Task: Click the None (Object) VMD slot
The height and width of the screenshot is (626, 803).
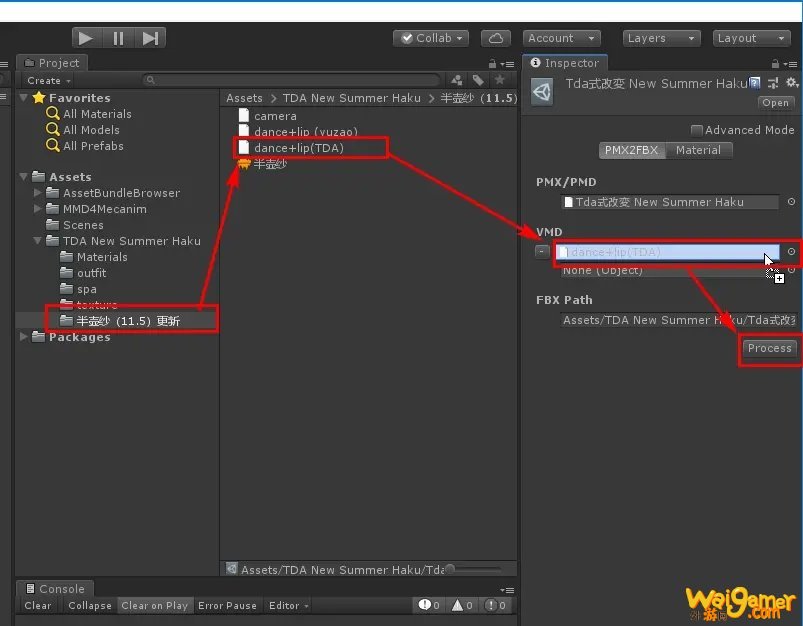Action: coord(670,270)
